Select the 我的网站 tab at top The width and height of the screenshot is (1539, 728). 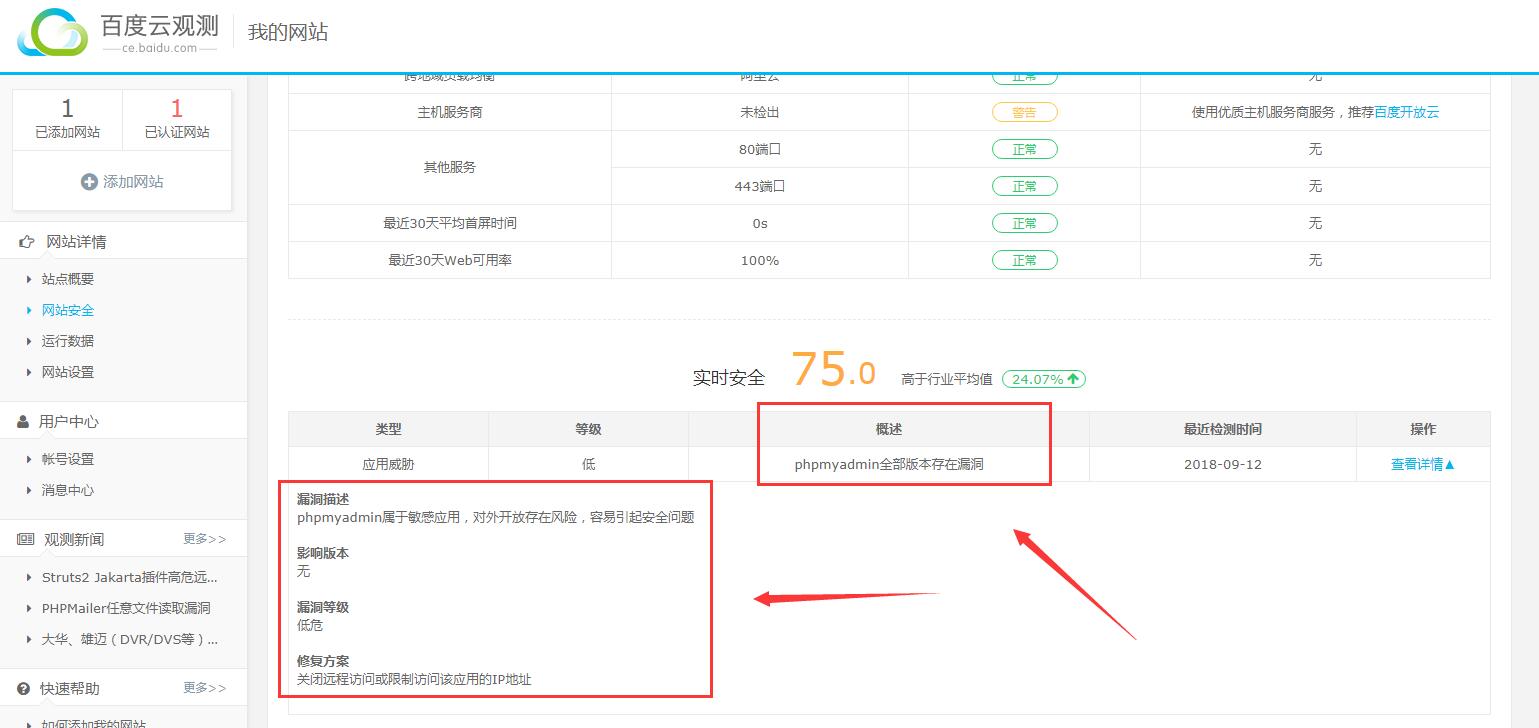click(x=286, y=31)
